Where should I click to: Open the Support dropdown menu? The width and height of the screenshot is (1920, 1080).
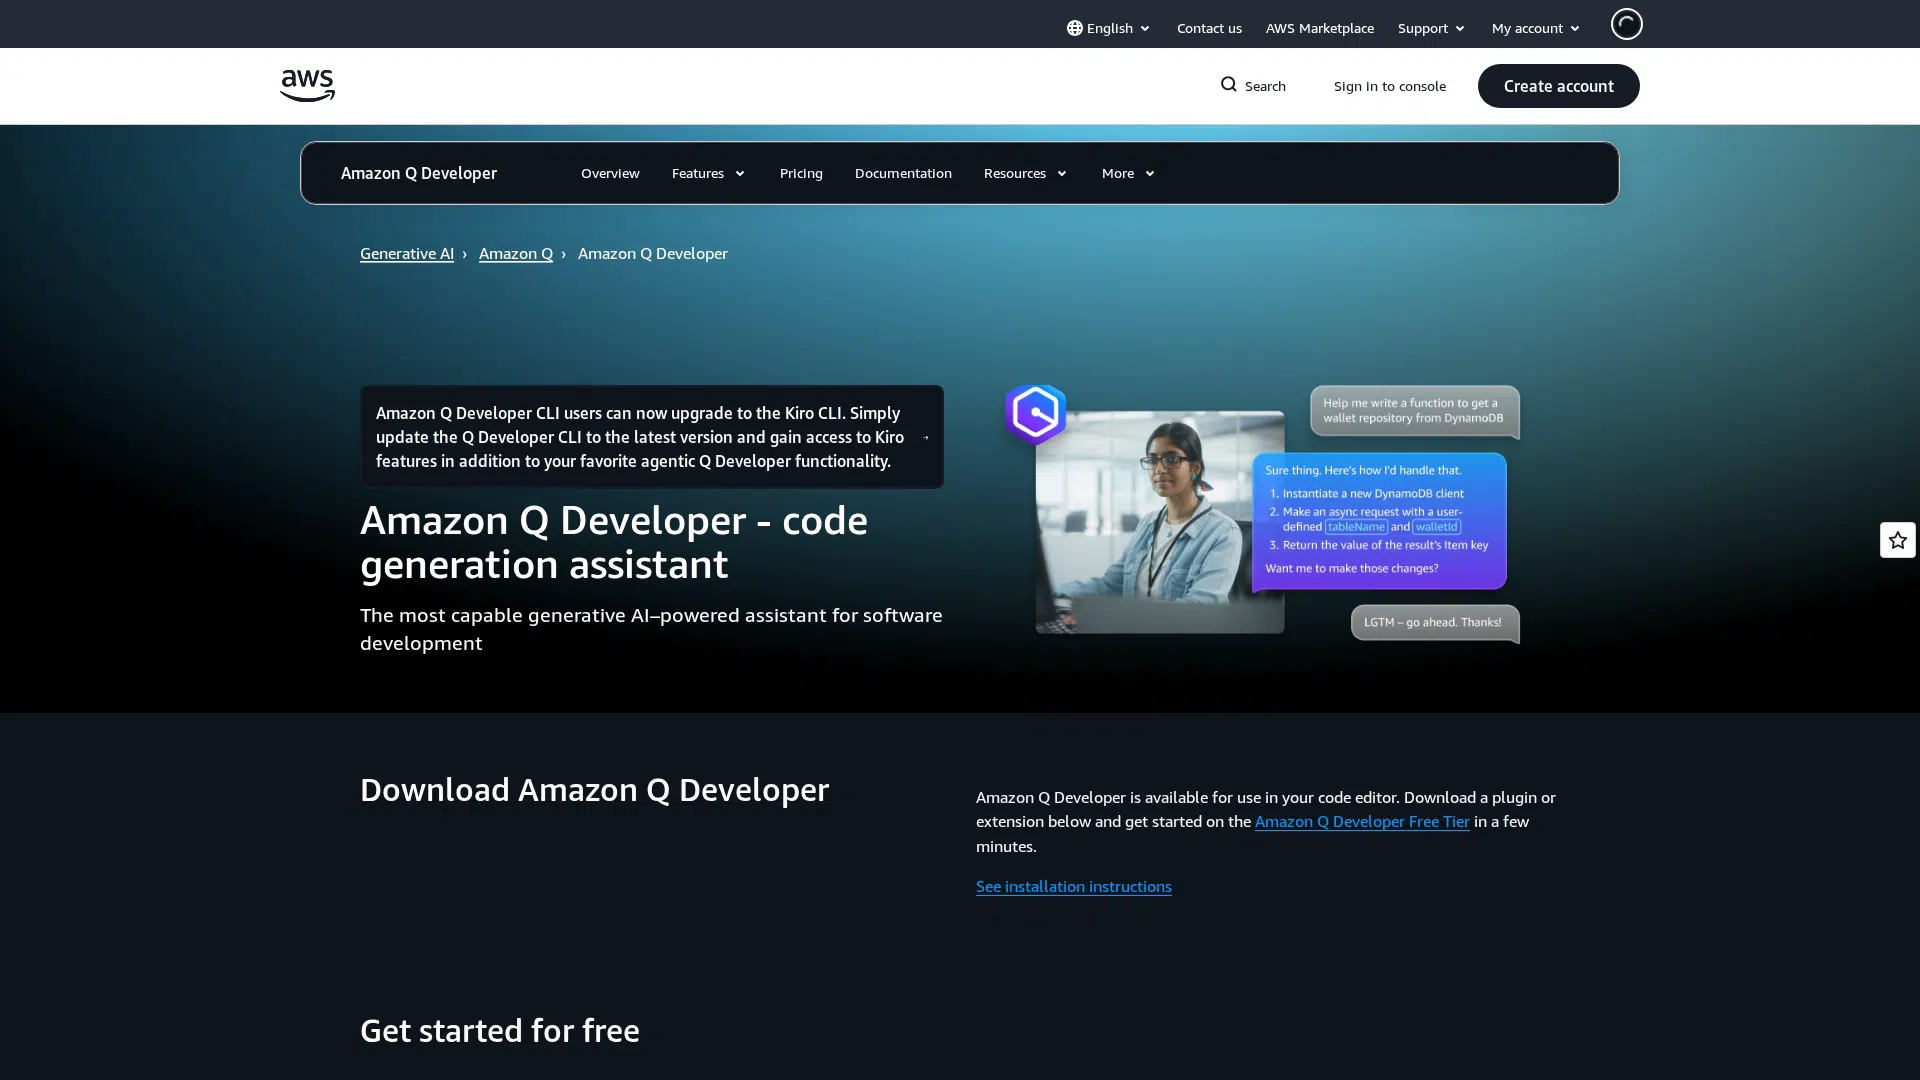[1432, 28]
